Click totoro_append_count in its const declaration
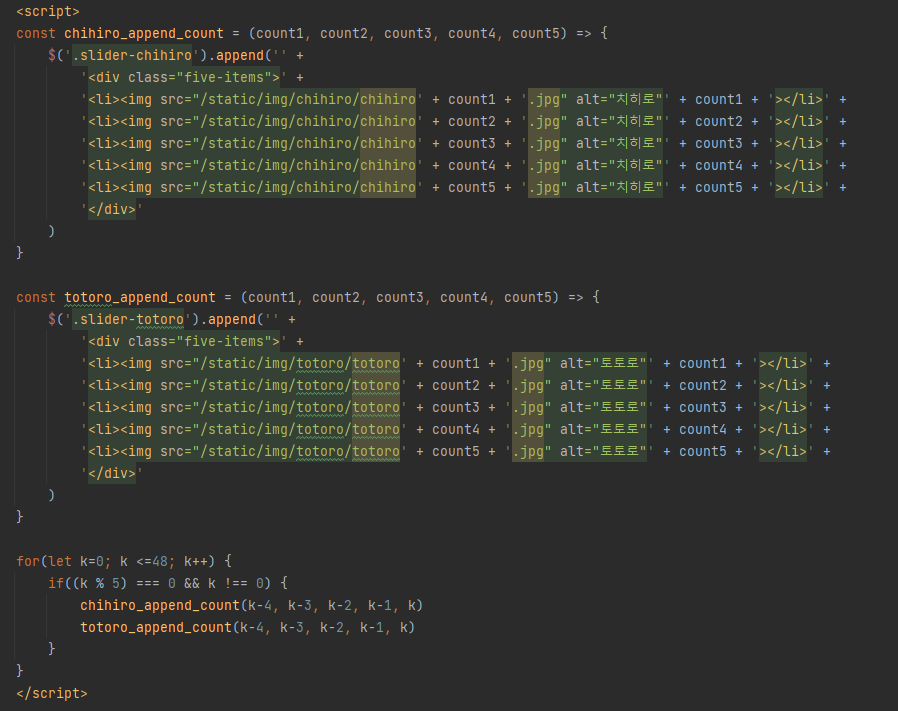This screenshot has height=711, width=898. click(x=140, y=297)
